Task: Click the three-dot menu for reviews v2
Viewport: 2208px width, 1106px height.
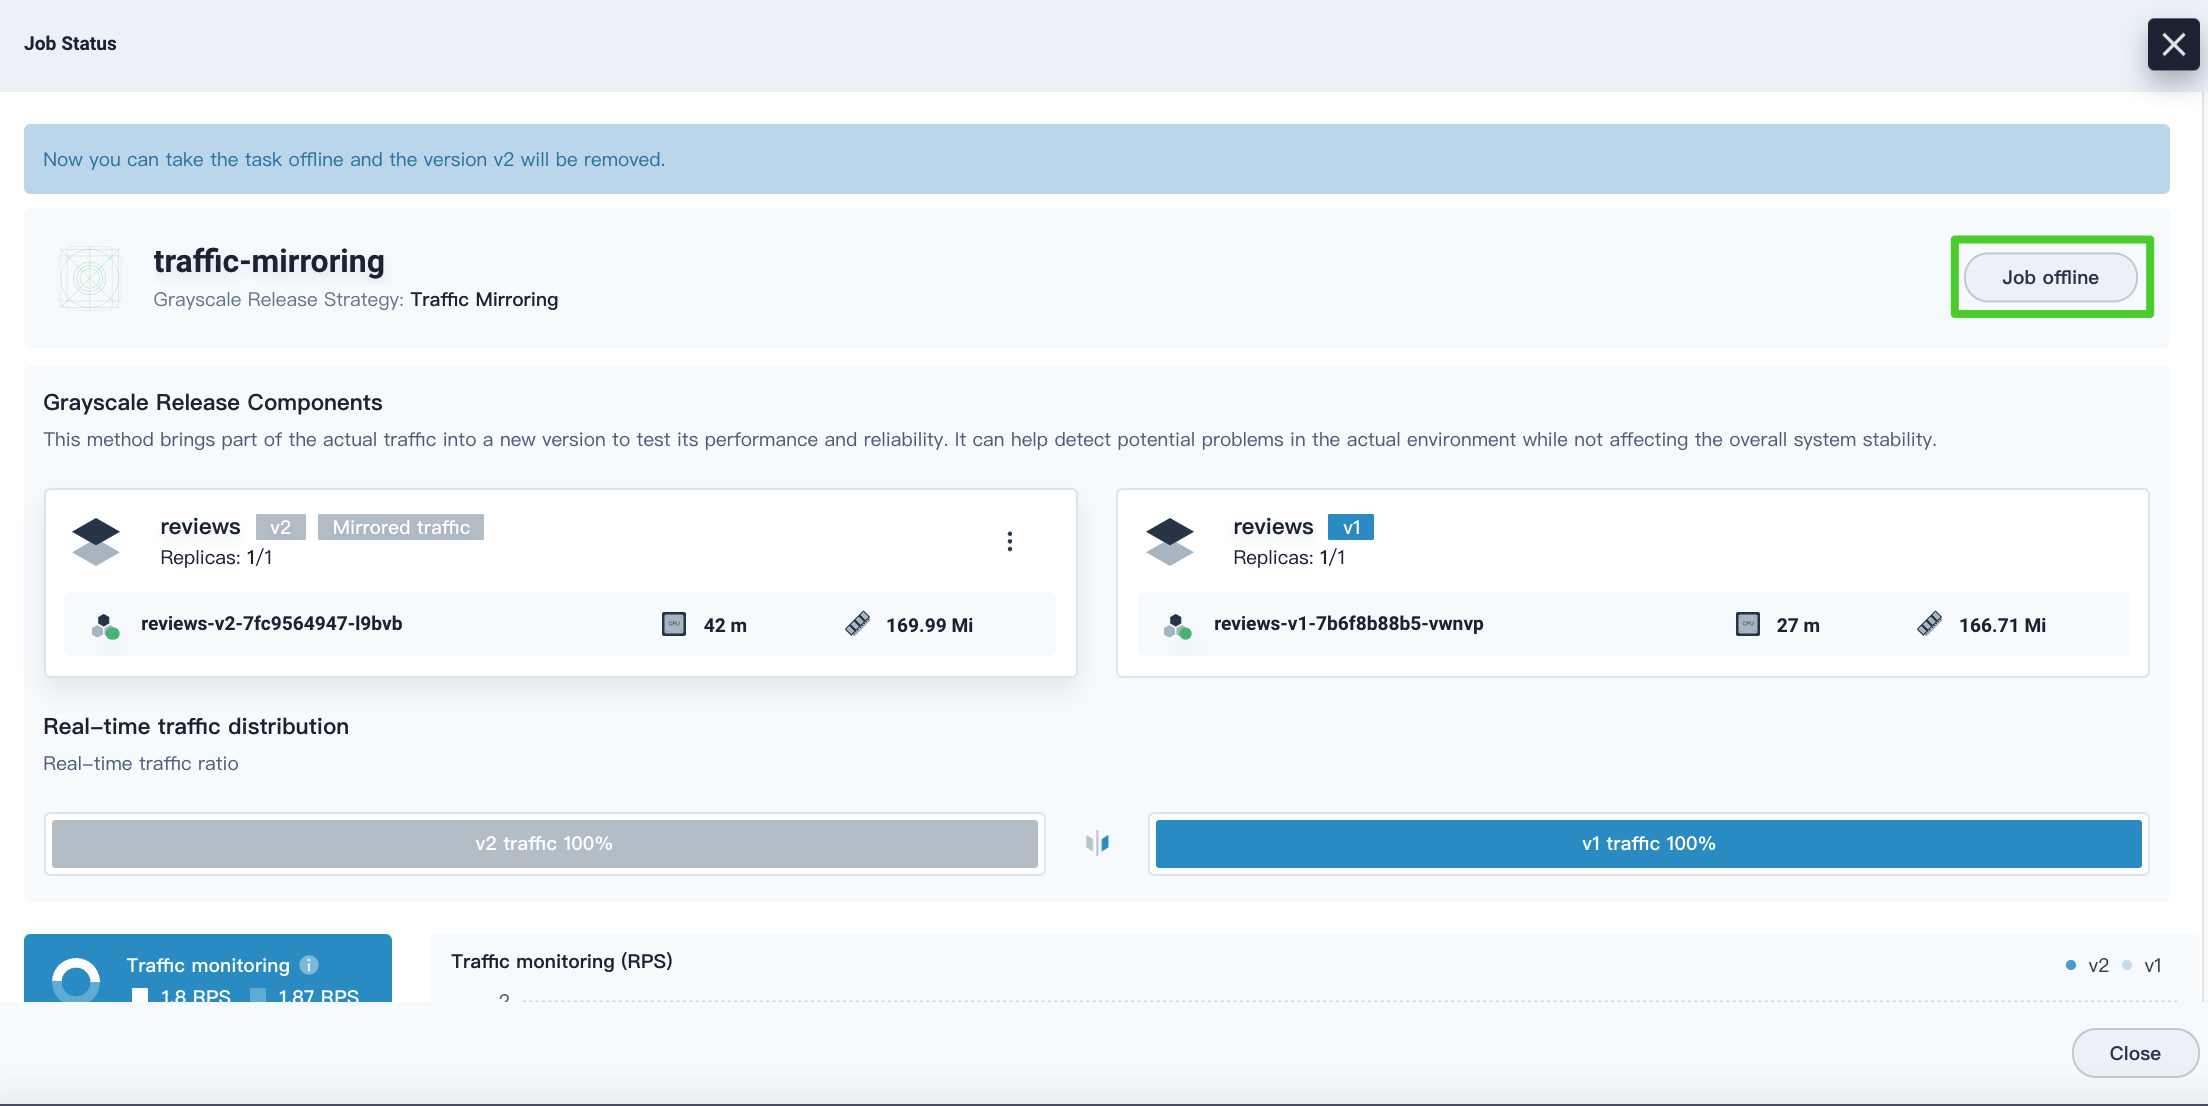Action: 1010,542
